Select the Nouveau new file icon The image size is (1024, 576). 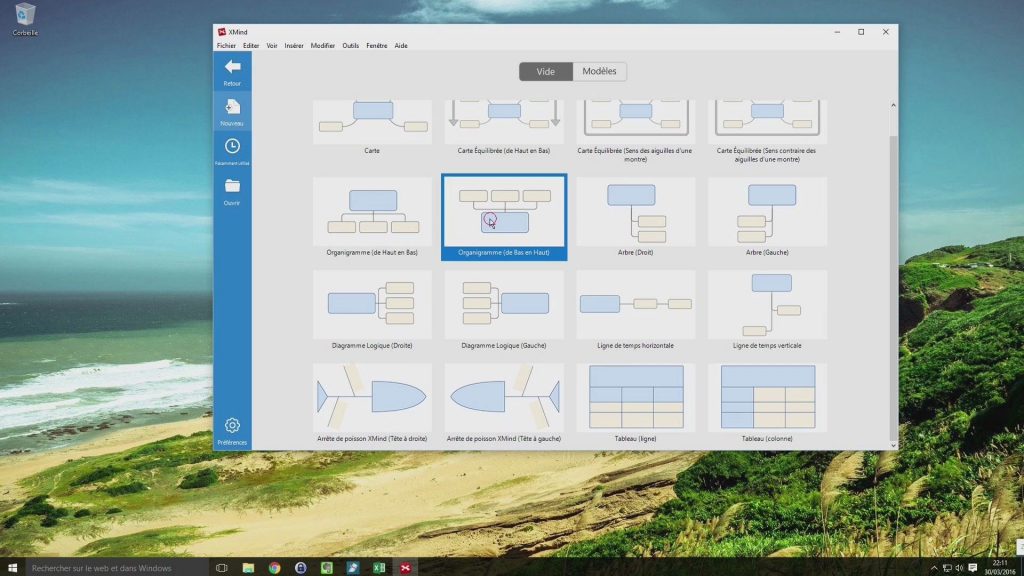click(x=232, y=107)
